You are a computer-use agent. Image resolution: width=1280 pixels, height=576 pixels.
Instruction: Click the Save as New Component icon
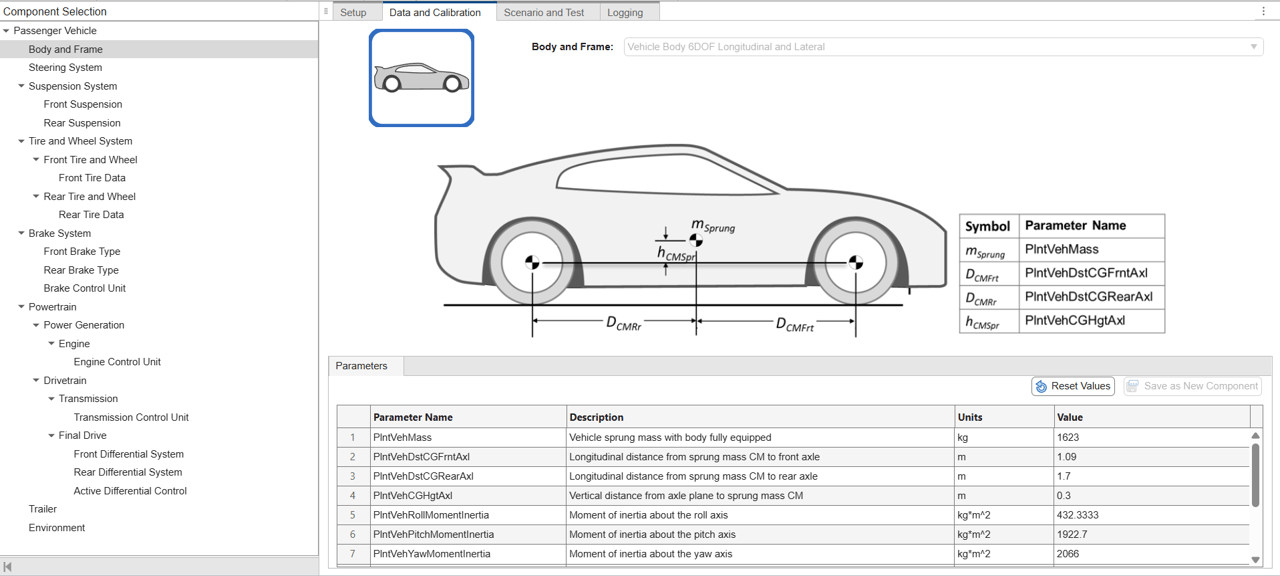pos(1133,386)
